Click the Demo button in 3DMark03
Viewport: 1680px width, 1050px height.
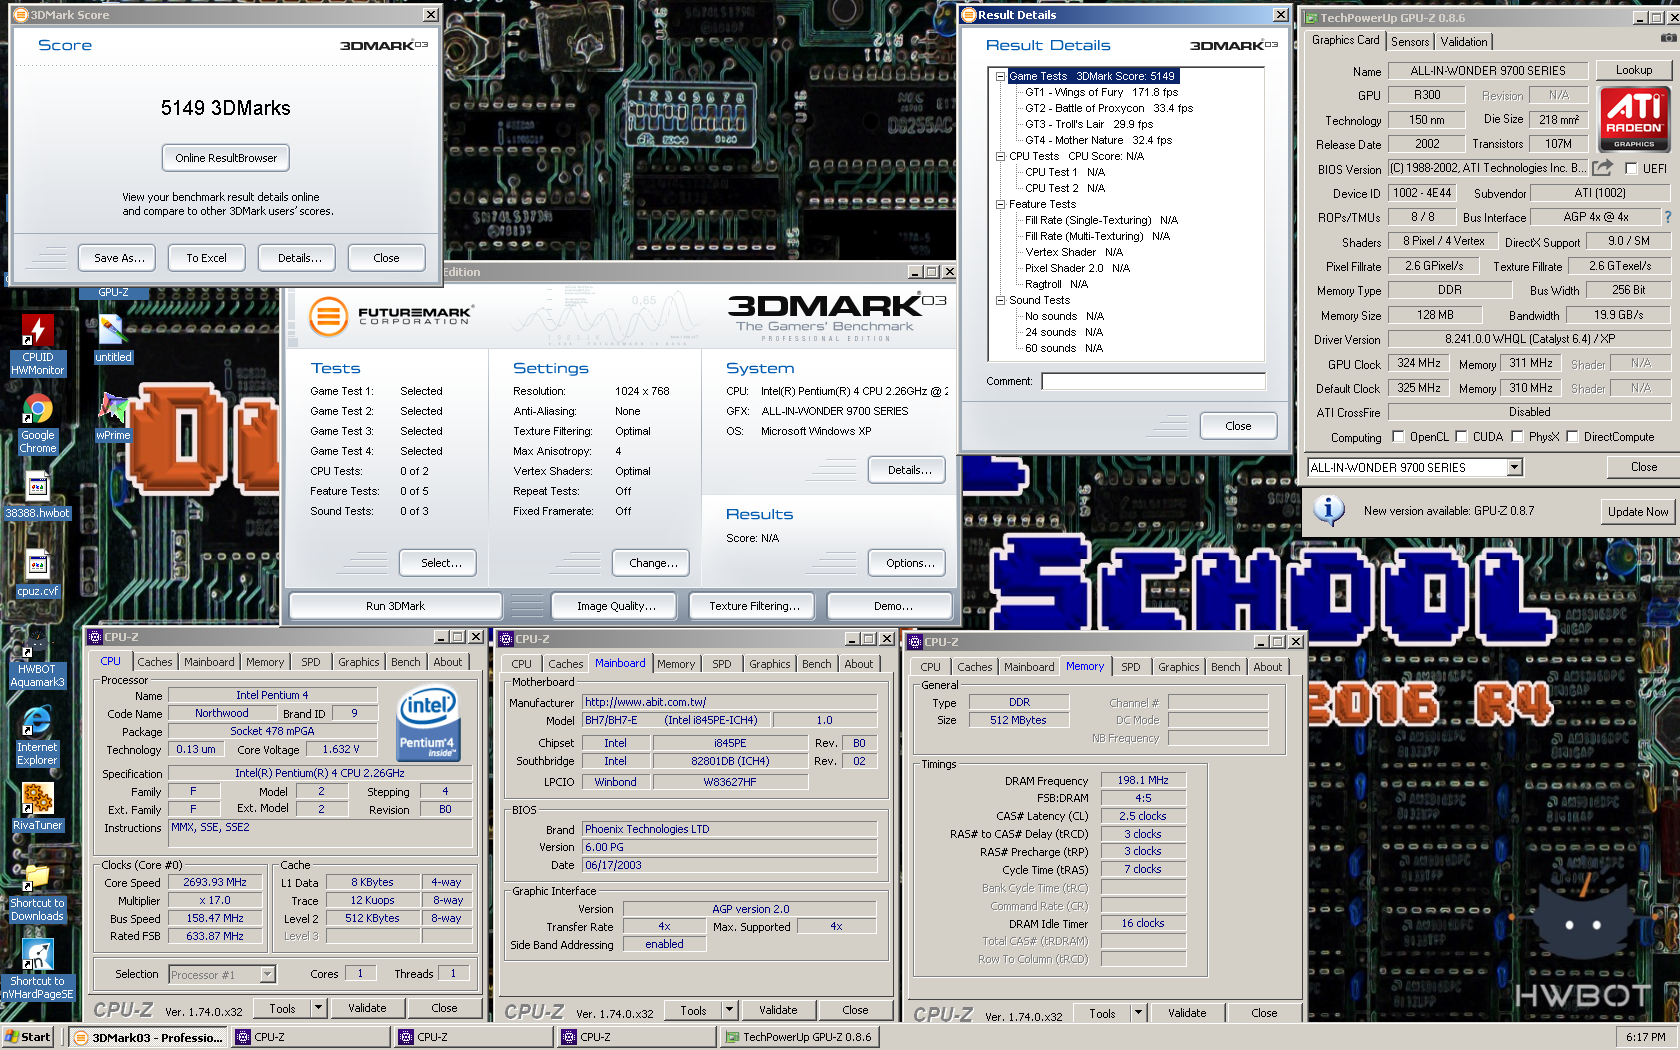click(892, 606)
